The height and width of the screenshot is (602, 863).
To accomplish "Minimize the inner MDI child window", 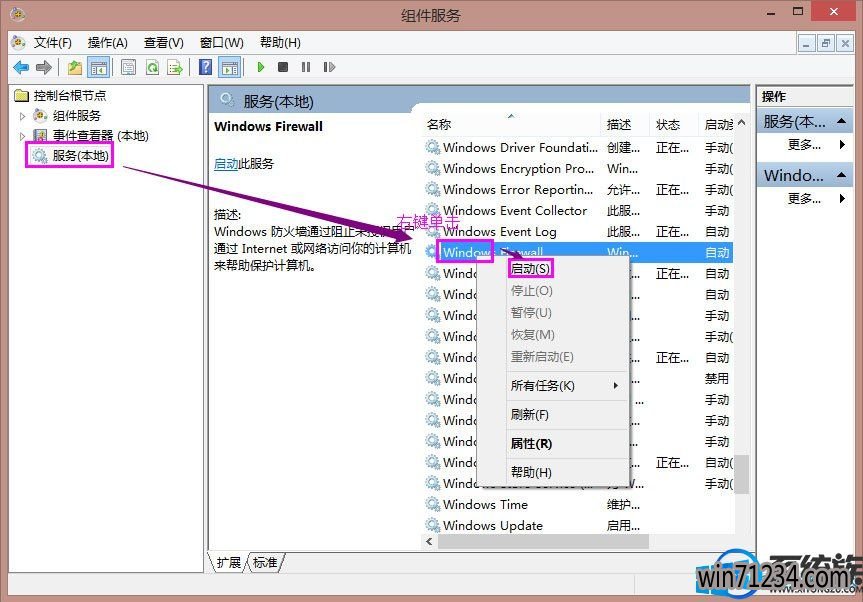I will click(806, 43).
